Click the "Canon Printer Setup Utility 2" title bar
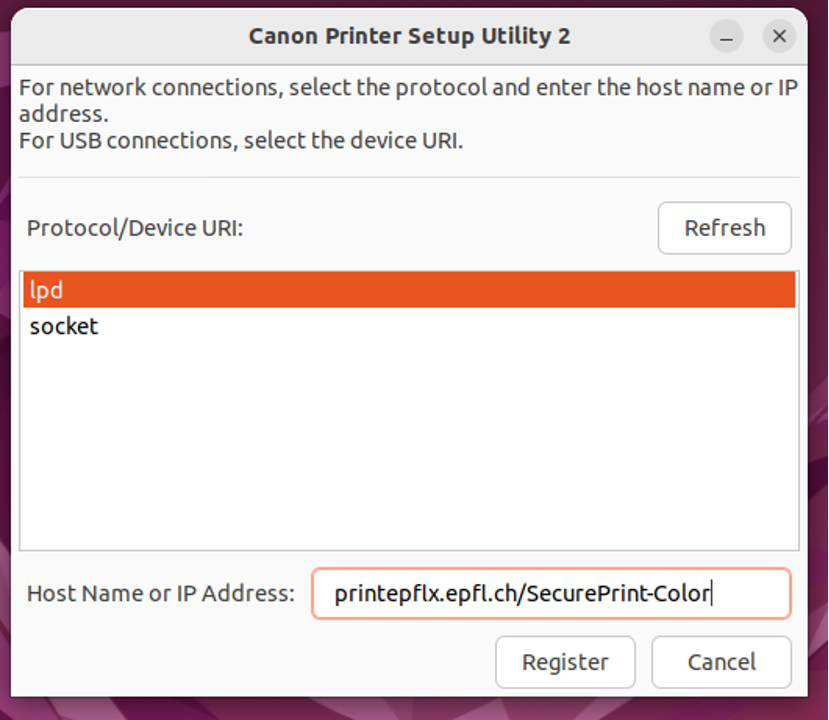The width and height of the screenshot is (829, 720). [409, 37]
